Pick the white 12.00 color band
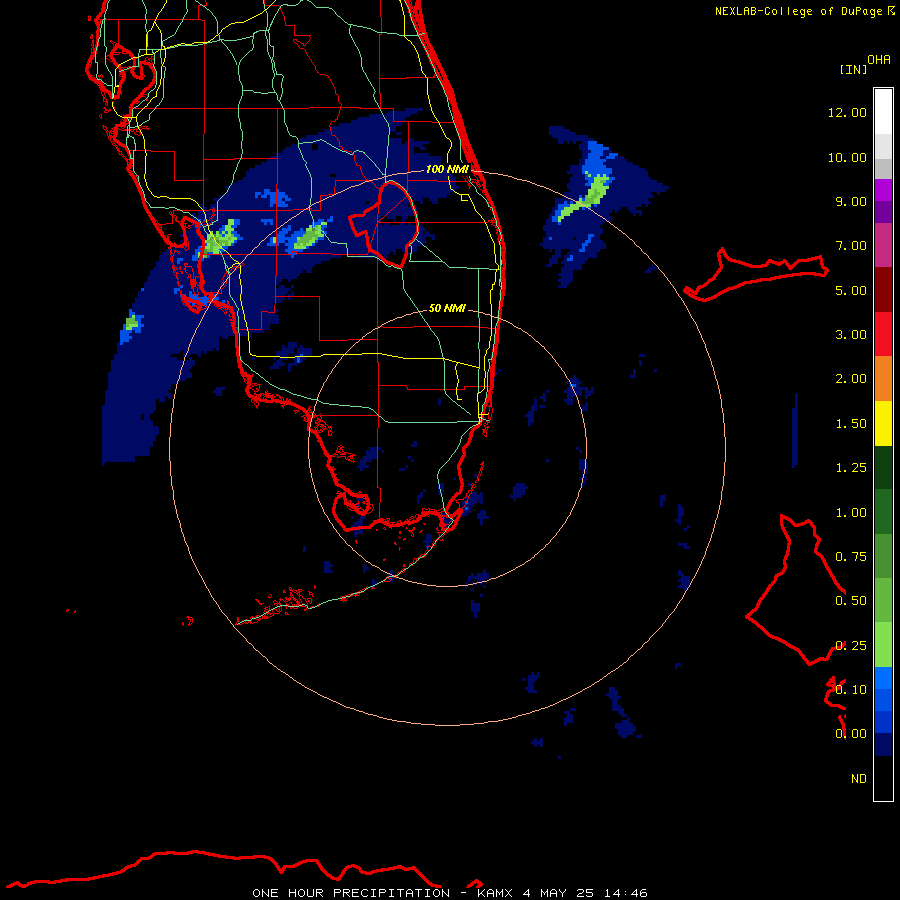This screenshot has height=900, width=900. point(883,112)
